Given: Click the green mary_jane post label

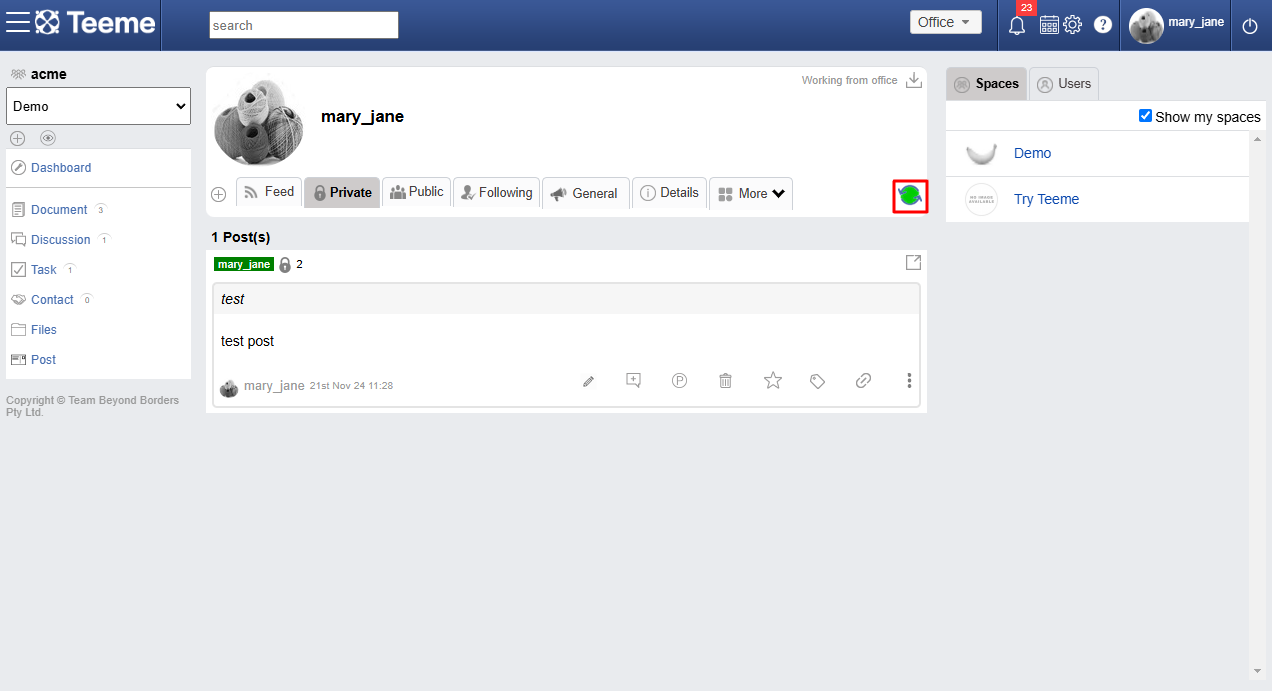Looking at the screenshot, I should pyautogui.click(x=244, y=265).
